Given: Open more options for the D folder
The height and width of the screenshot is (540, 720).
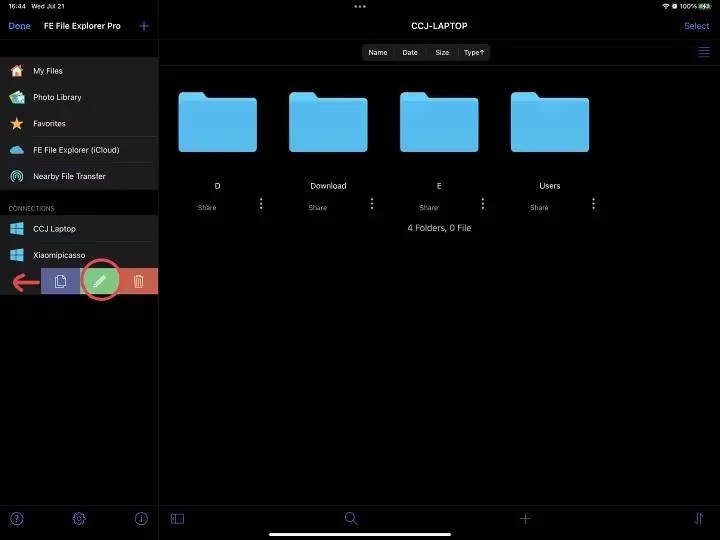Looking at the screenshot, I should tap(261, 204).
